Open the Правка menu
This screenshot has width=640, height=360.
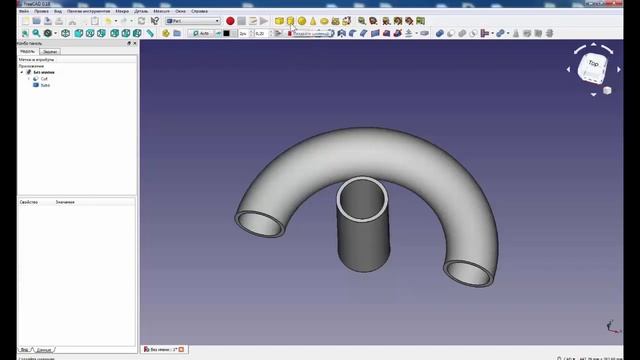point(41,11)
